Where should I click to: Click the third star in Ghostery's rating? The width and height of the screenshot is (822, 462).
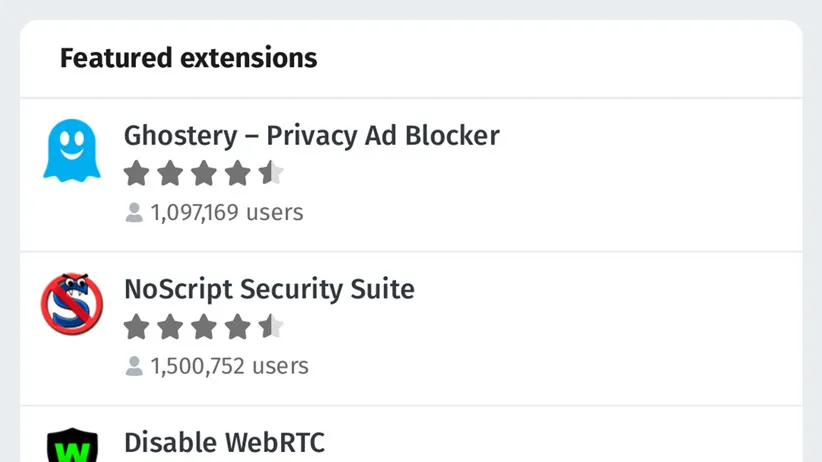pos(204,174)
